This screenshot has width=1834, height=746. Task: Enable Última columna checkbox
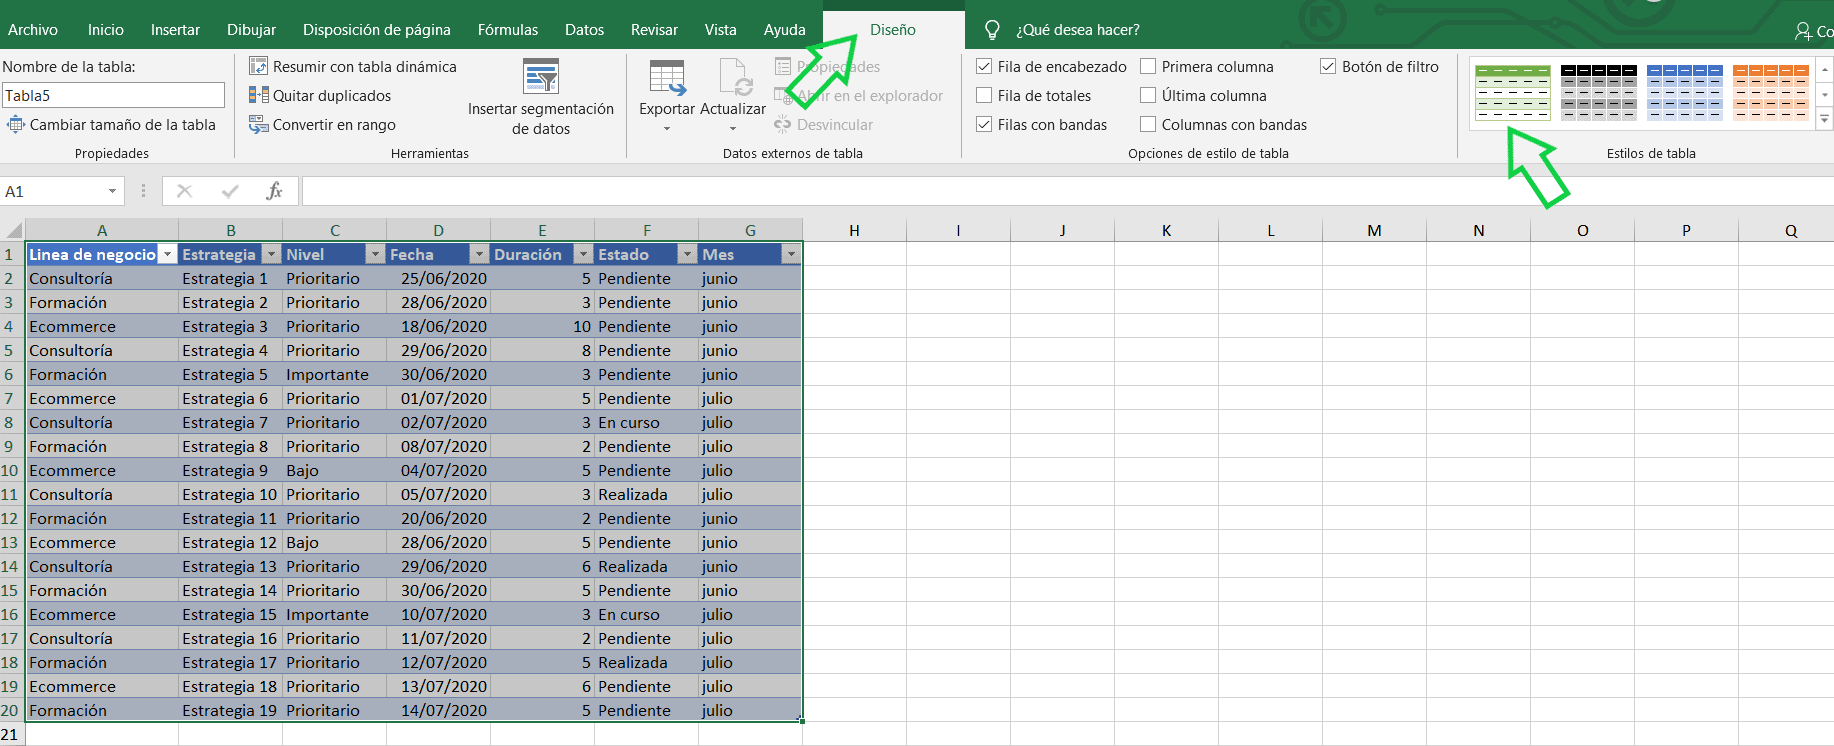tap(1148, 95)
